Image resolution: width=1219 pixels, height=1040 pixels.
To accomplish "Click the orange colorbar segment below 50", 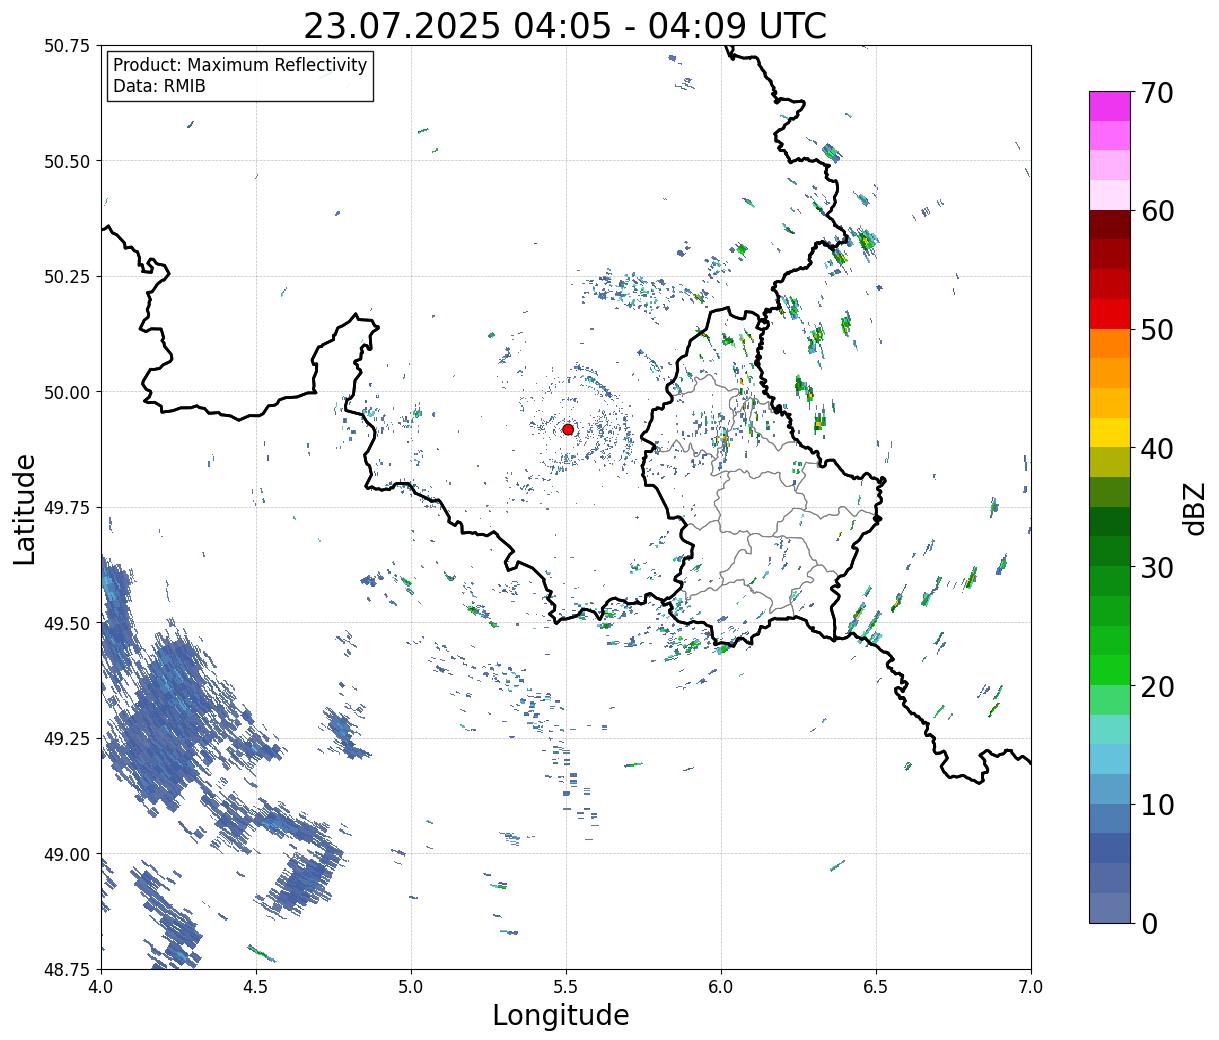I will [x=1110, y=343].
